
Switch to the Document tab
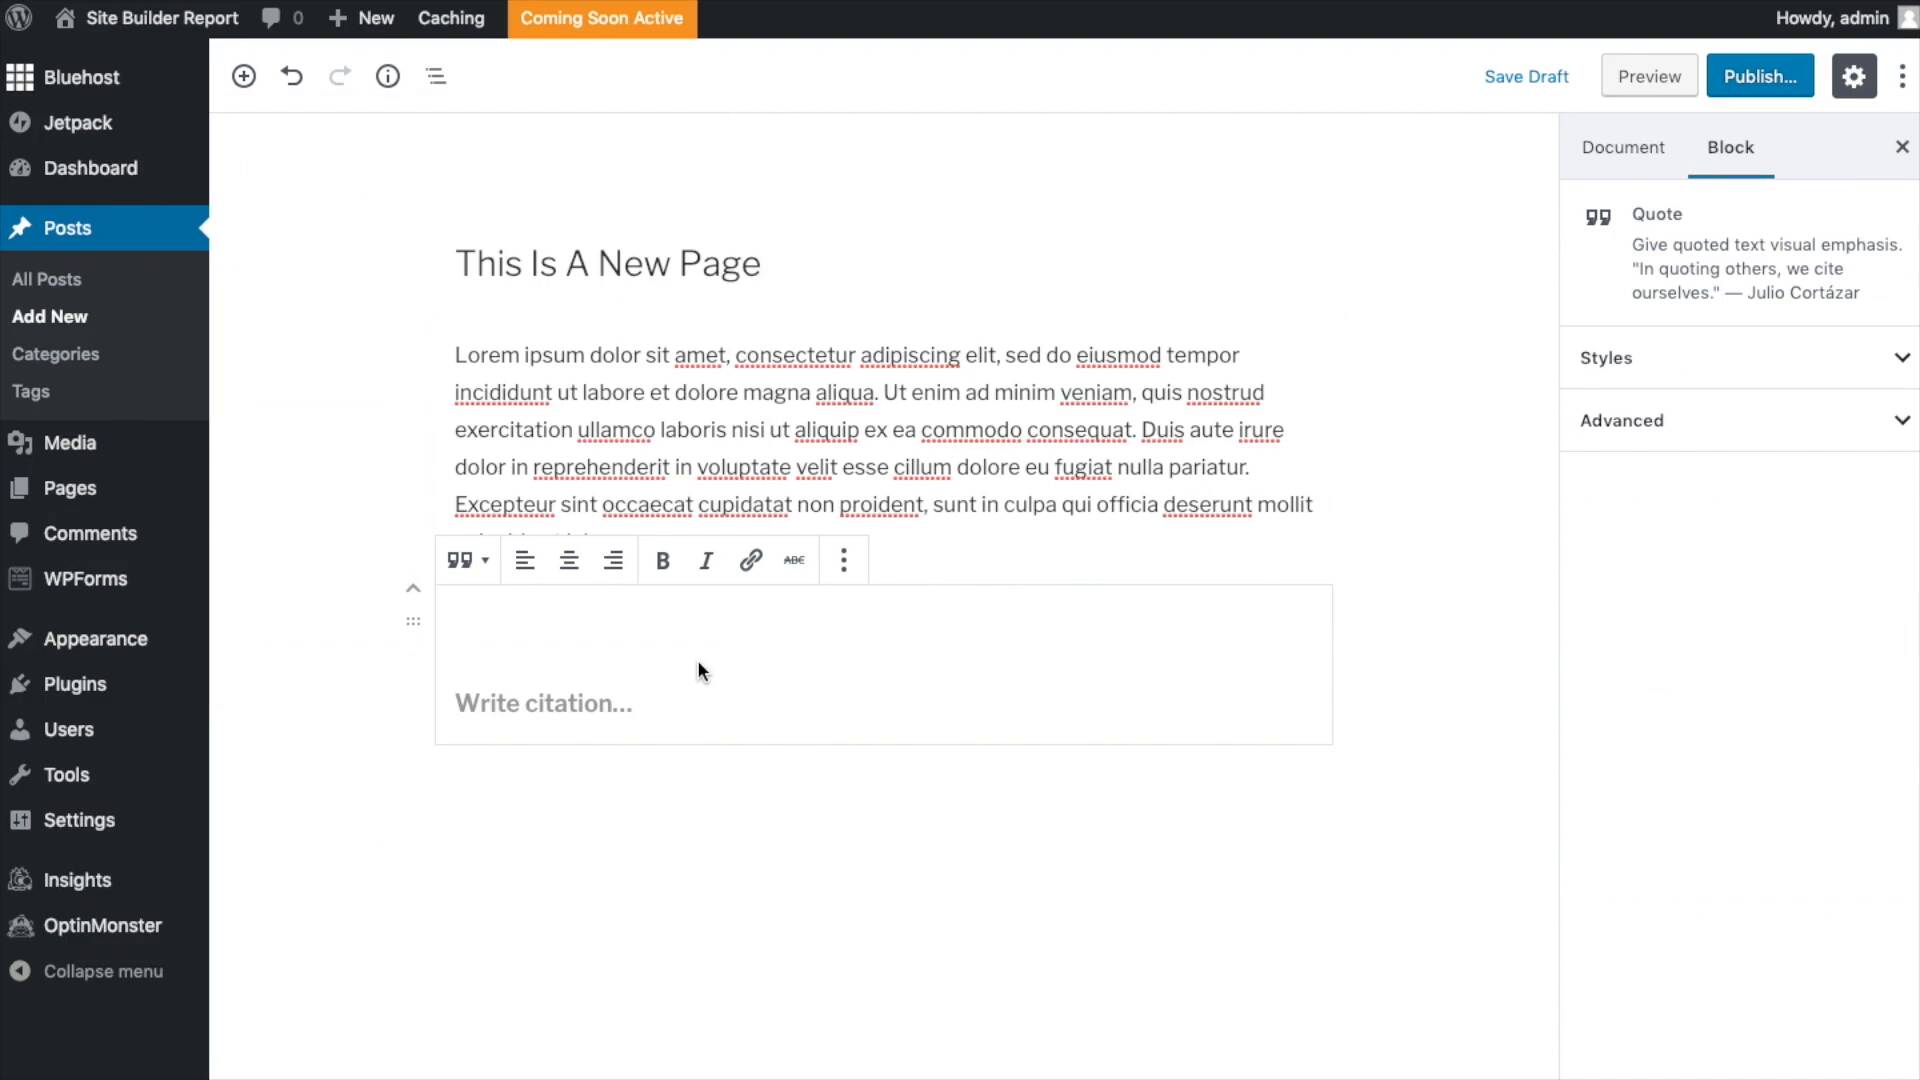[1622, 147]
